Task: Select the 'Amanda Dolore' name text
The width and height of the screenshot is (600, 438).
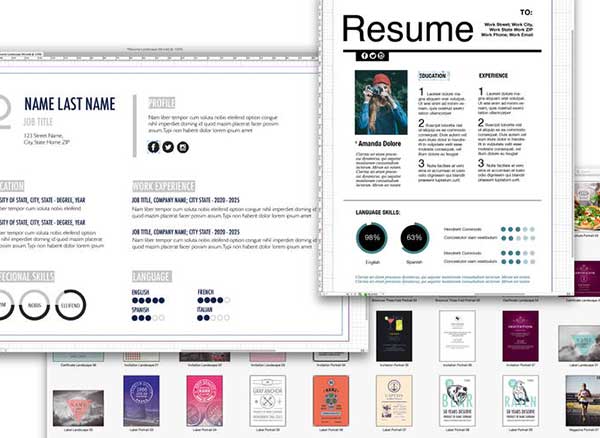Action: point(380,143)
